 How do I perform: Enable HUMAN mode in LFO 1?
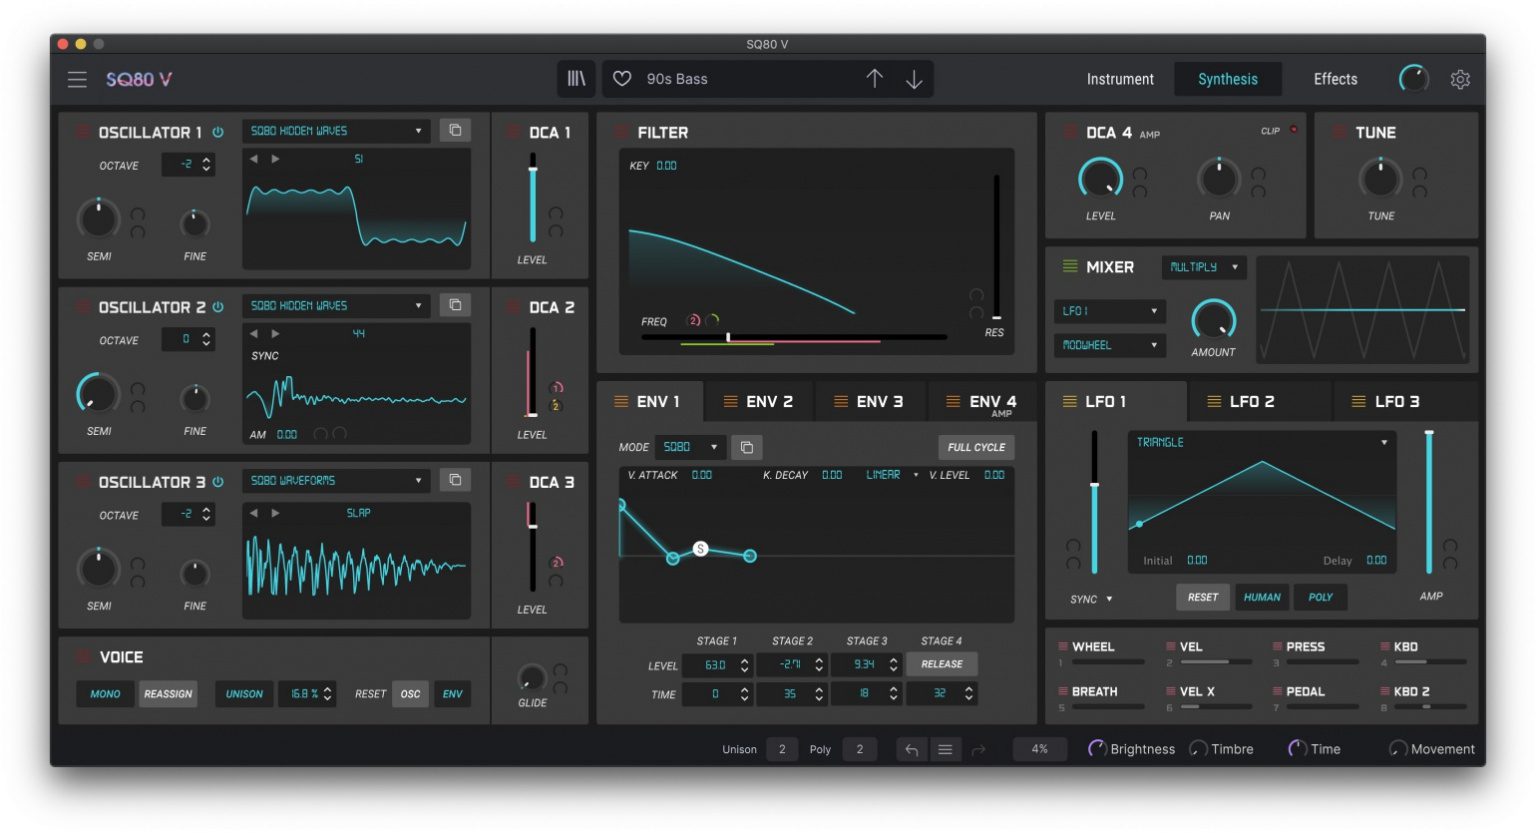1262,597
